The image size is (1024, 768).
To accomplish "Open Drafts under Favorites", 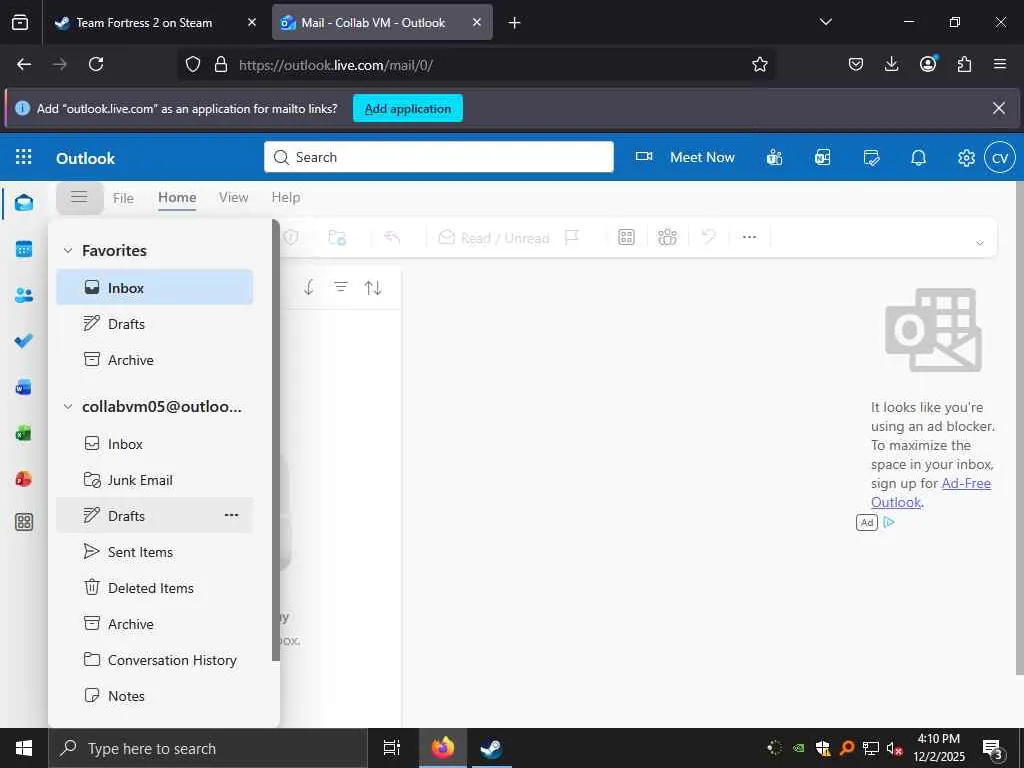I will click(154, 323).
